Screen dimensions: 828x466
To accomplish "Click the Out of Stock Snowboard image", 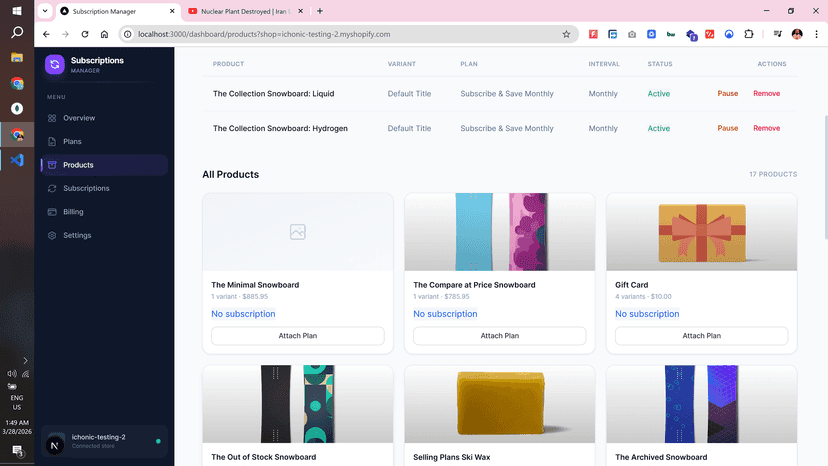I will click(x=298, y=404).
